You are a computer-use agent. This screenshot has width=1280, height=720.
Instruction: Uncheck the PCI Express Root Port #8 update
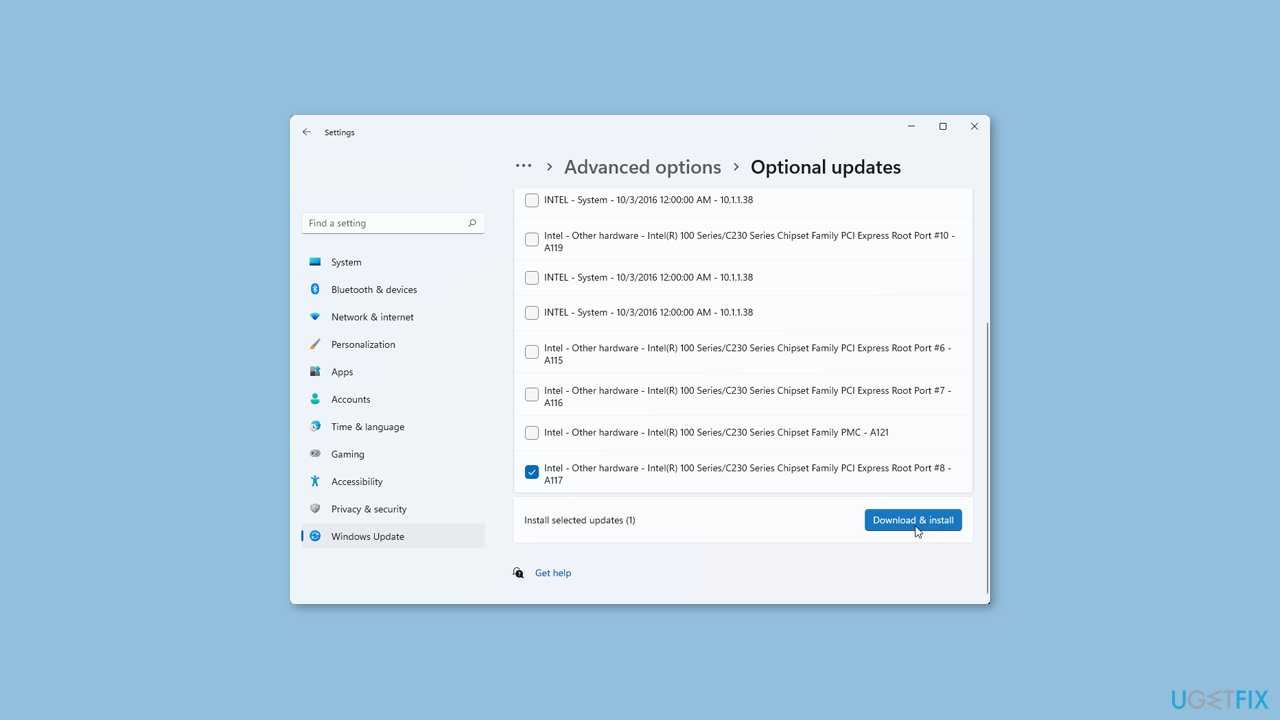532,472
